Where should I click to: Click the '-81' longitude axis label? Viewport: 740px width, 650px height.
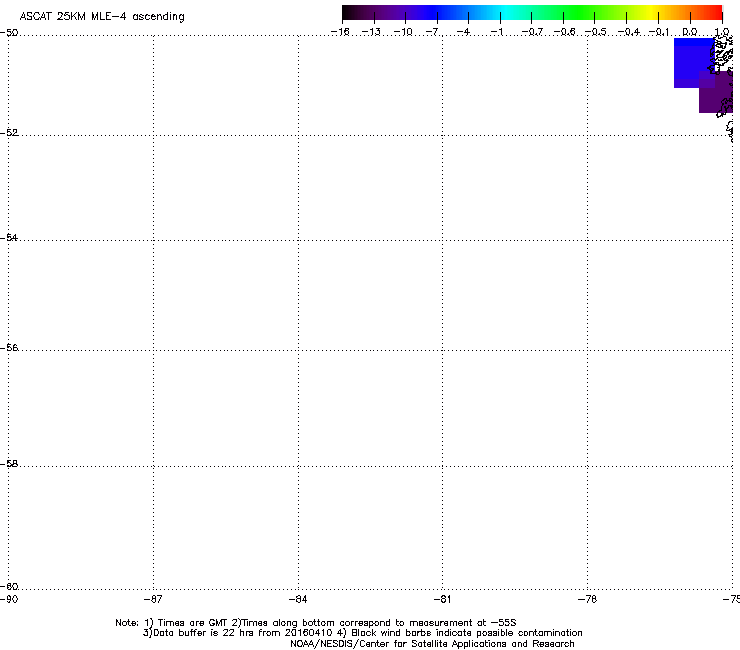pyautogui.click(x=442, y=599)
